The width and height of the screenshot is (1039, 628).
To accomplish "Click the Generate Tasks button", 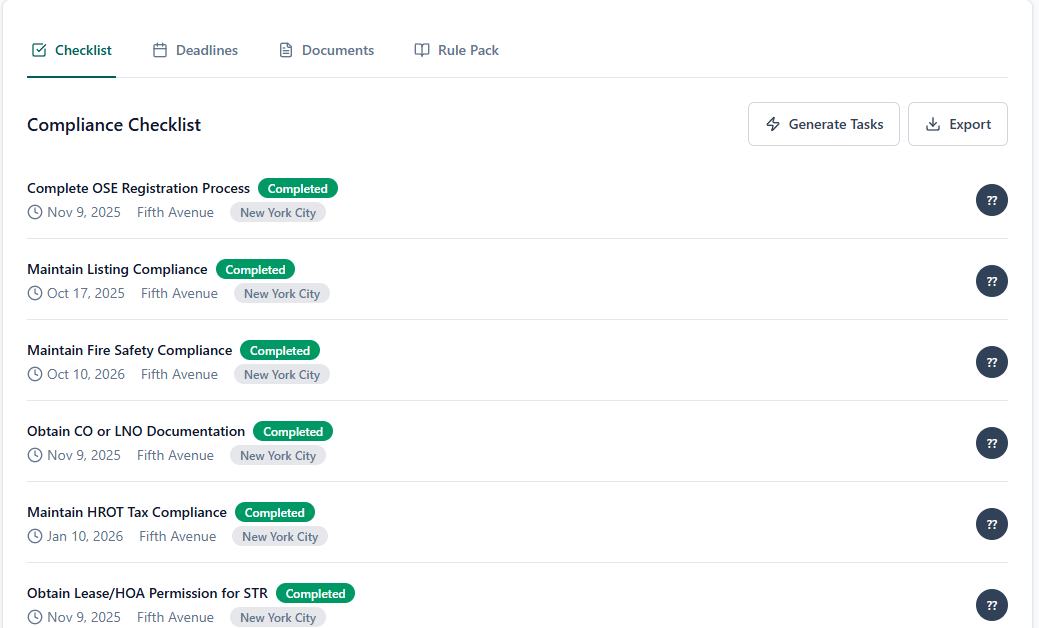I will tap(823, 123).
